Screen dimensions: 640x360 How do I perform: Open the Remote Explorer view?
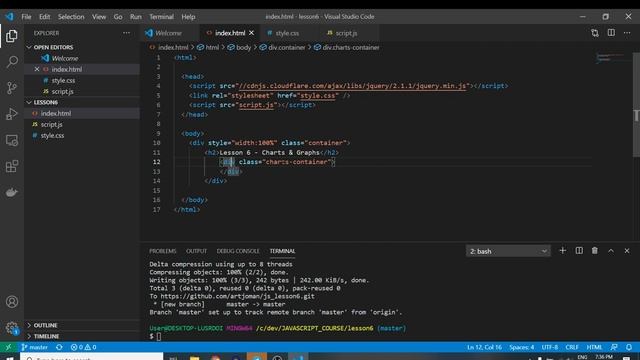(x=12, y=140)
